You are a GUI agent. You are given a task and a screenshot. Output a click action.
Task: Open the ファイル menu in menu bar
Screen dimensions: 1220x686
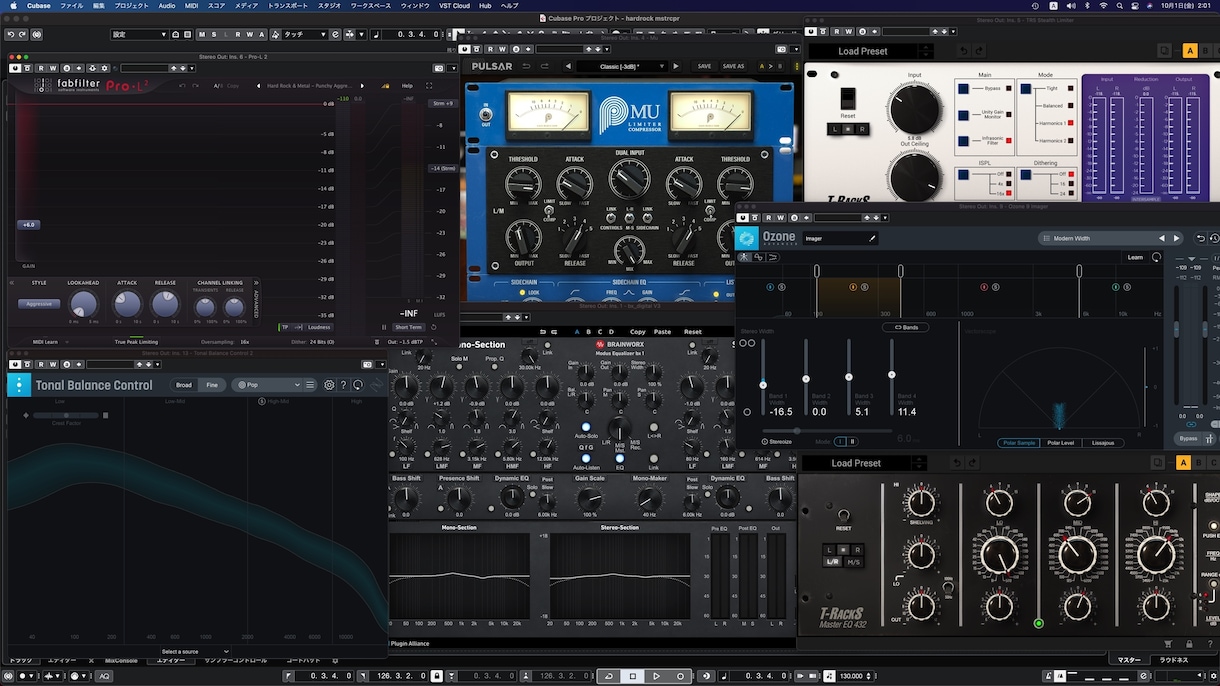[72, 5]
